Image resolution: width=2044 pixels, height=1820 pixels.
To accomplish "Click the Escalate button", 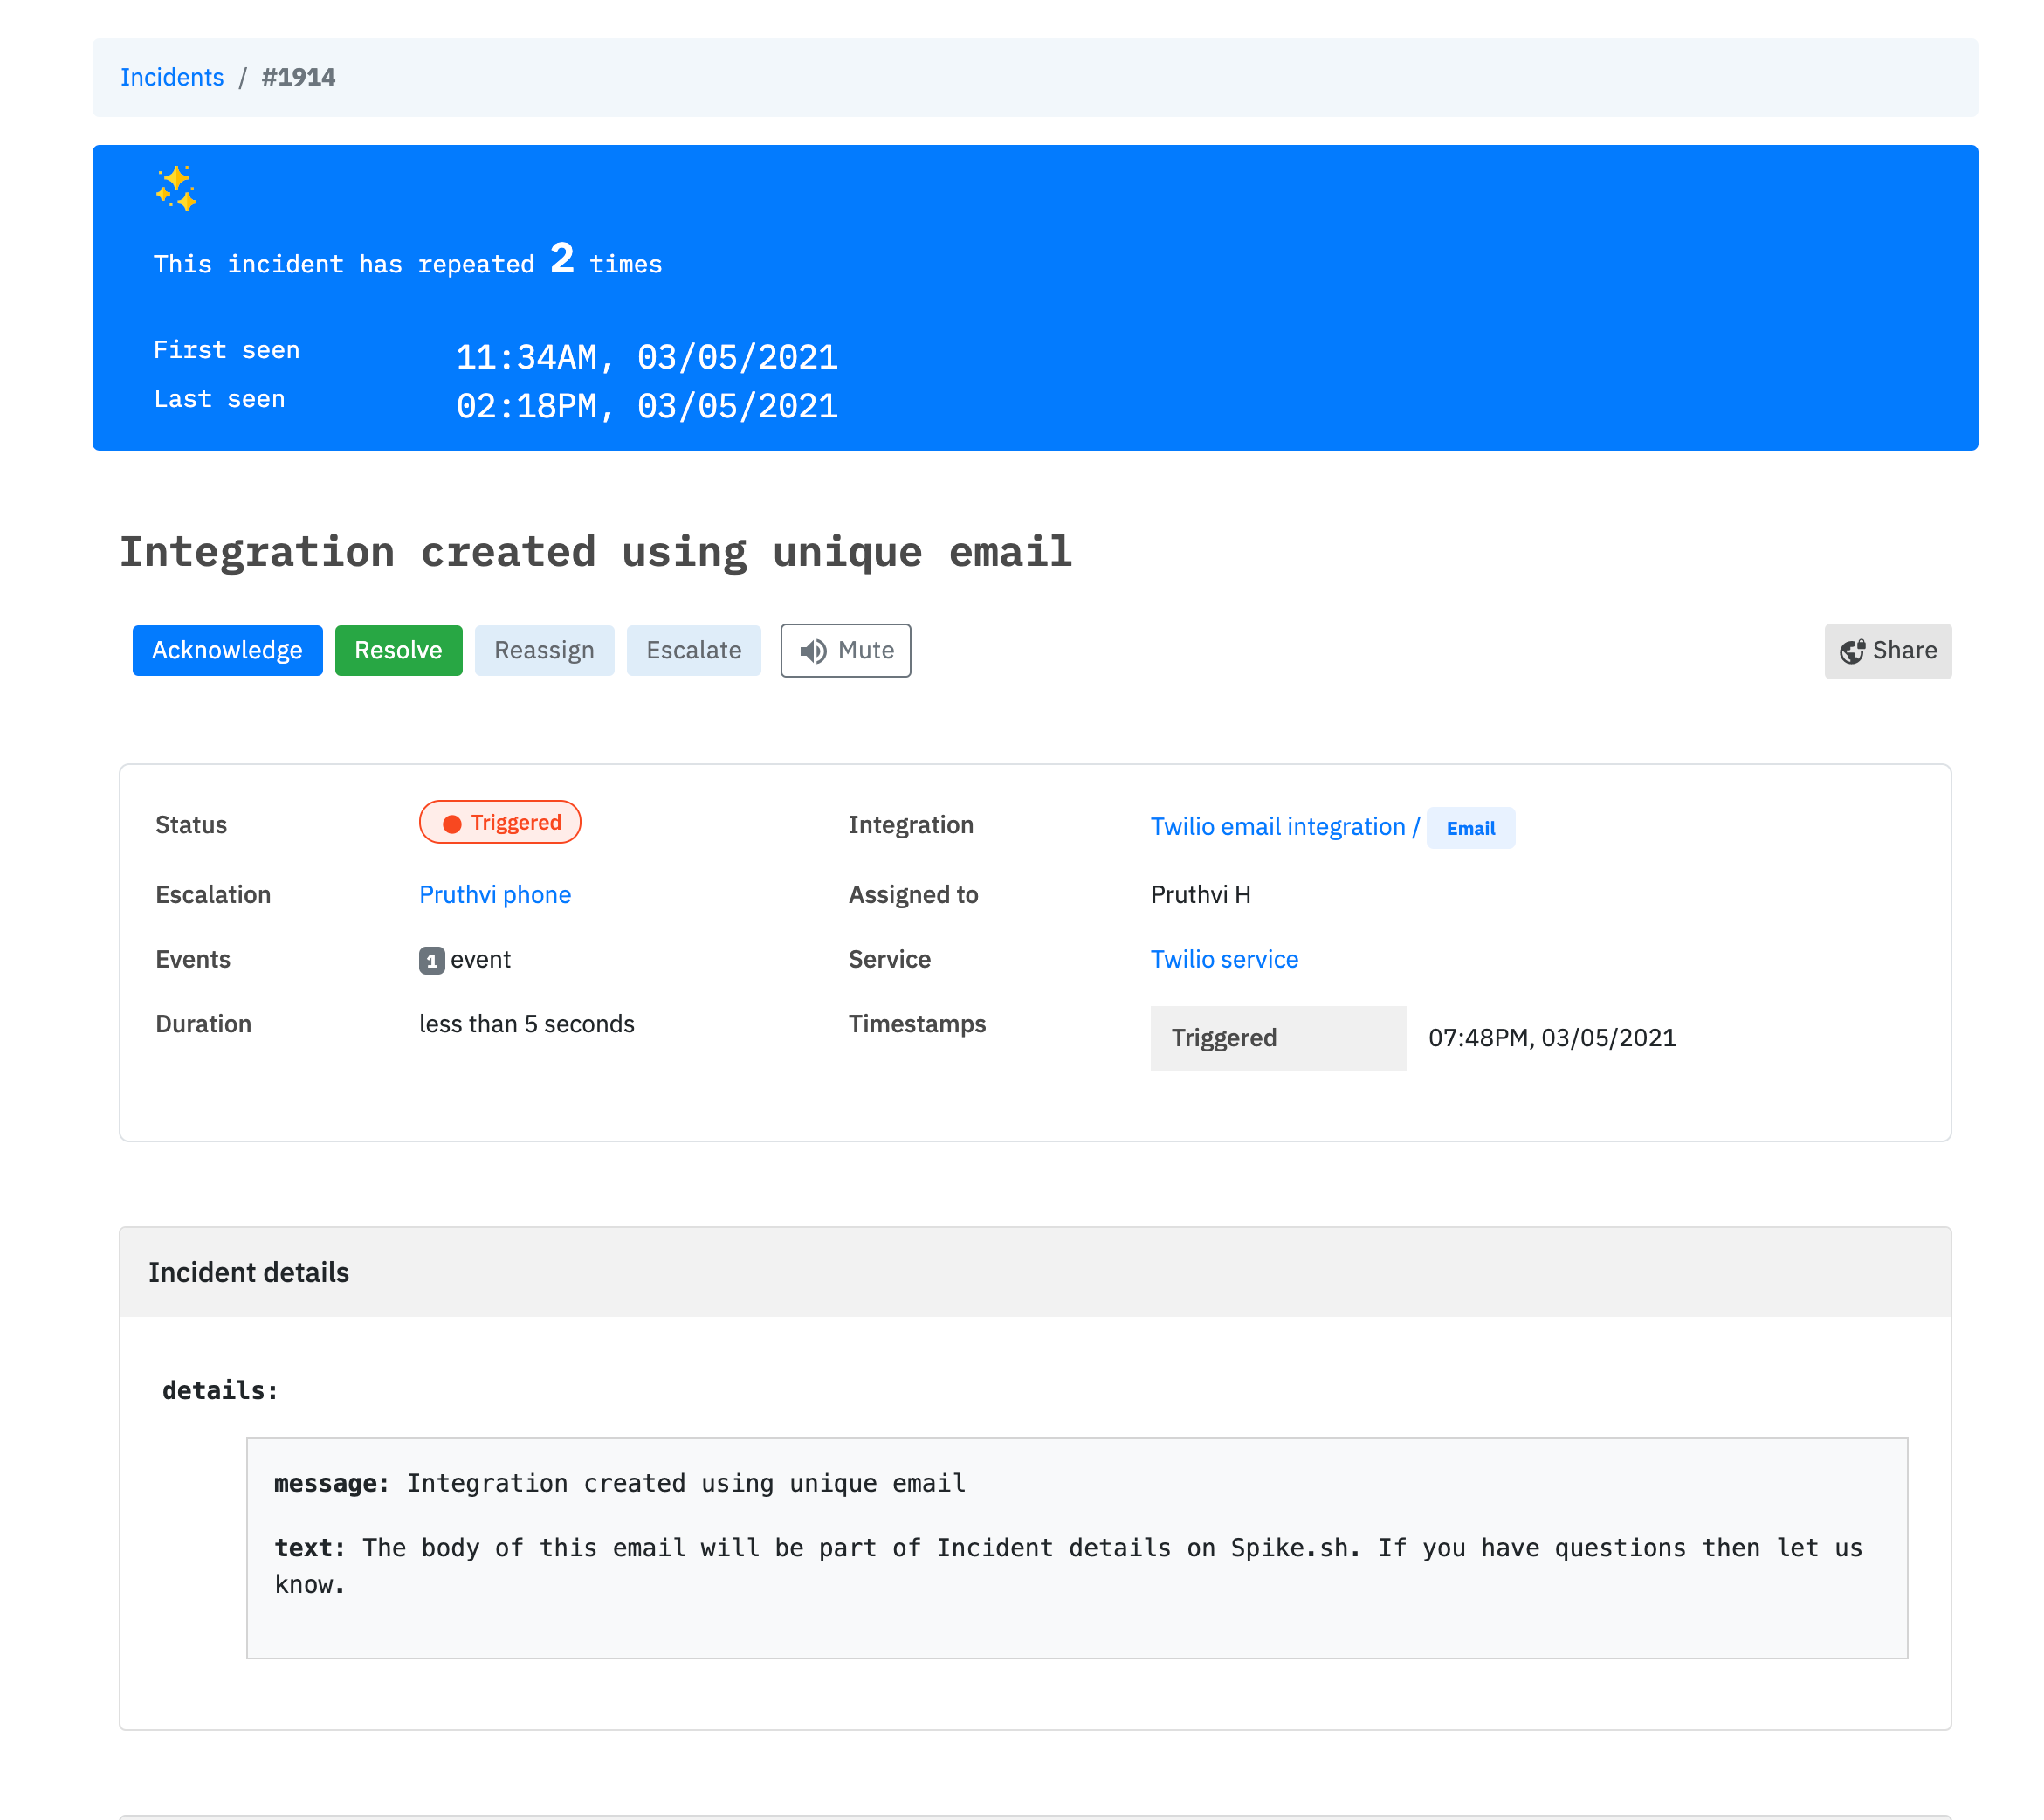I will pos(694,650).
